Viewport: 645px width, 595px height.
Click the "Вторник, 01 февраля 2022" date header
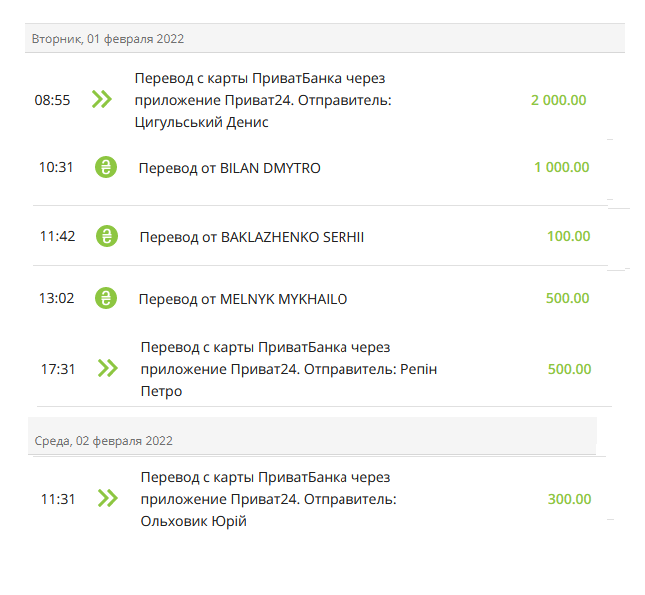click(108, 39)
